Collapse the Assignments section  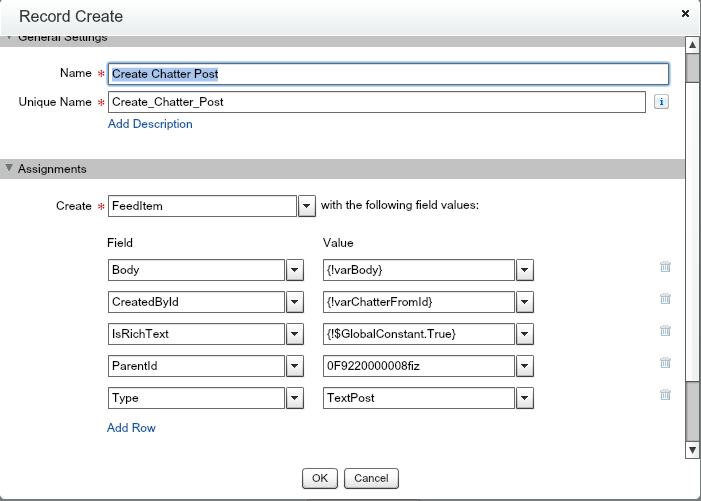10,169
